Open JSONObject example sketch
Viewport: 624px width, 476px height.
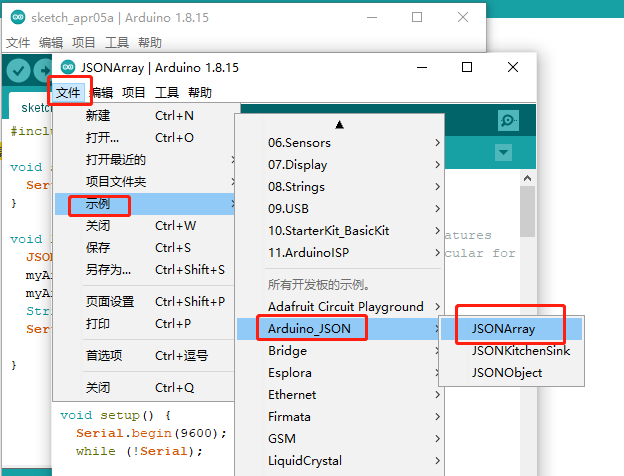click(511, 373)
